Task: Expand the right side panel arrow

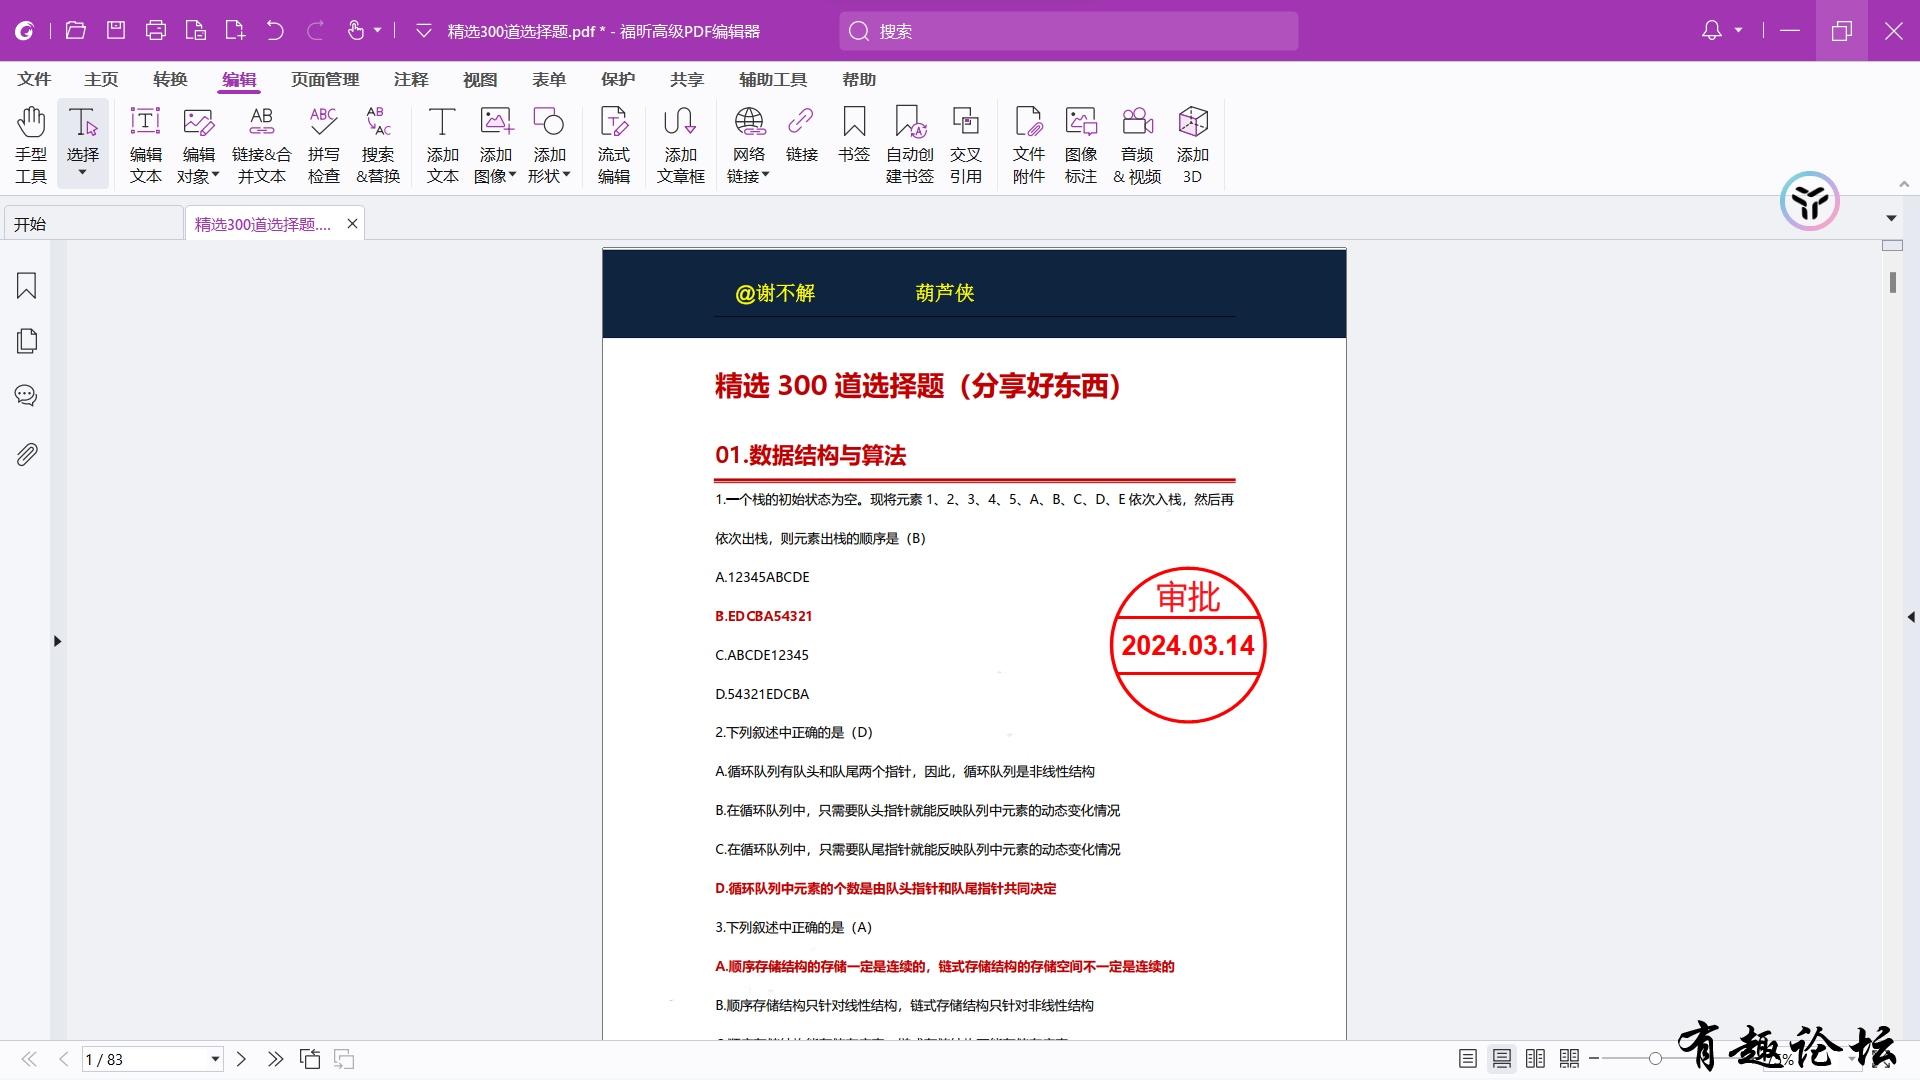Action: [x=1911, y=617]
